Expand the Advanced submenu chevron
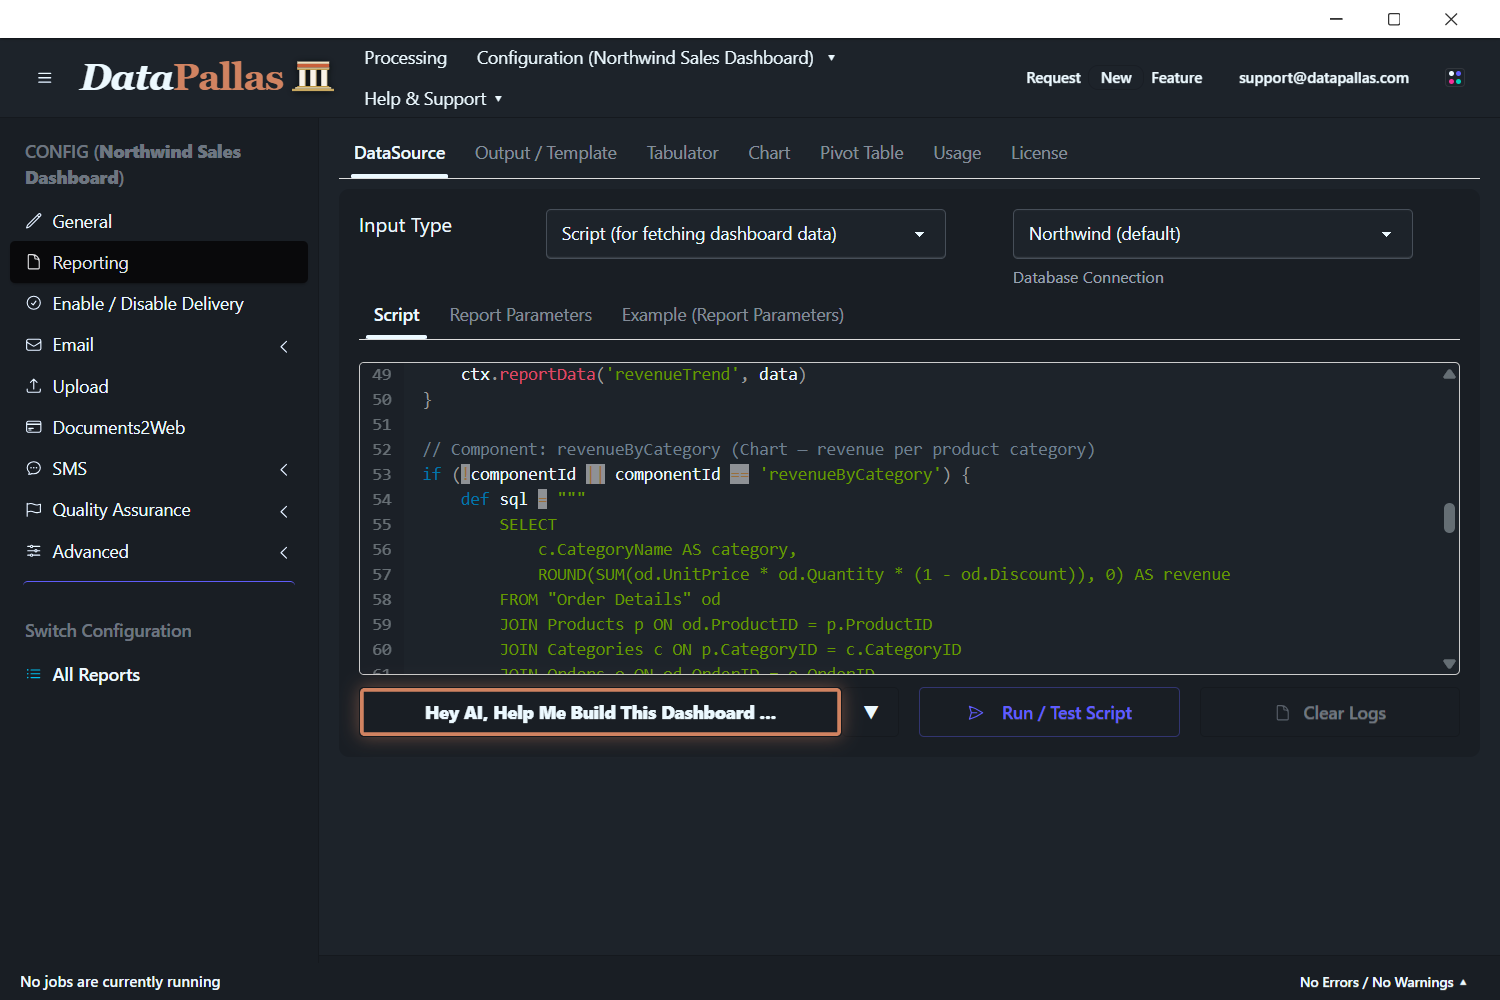Image resolution: width=1500 pixels, height=1000 pixels. pyautogui.click(x=284, y=552)
